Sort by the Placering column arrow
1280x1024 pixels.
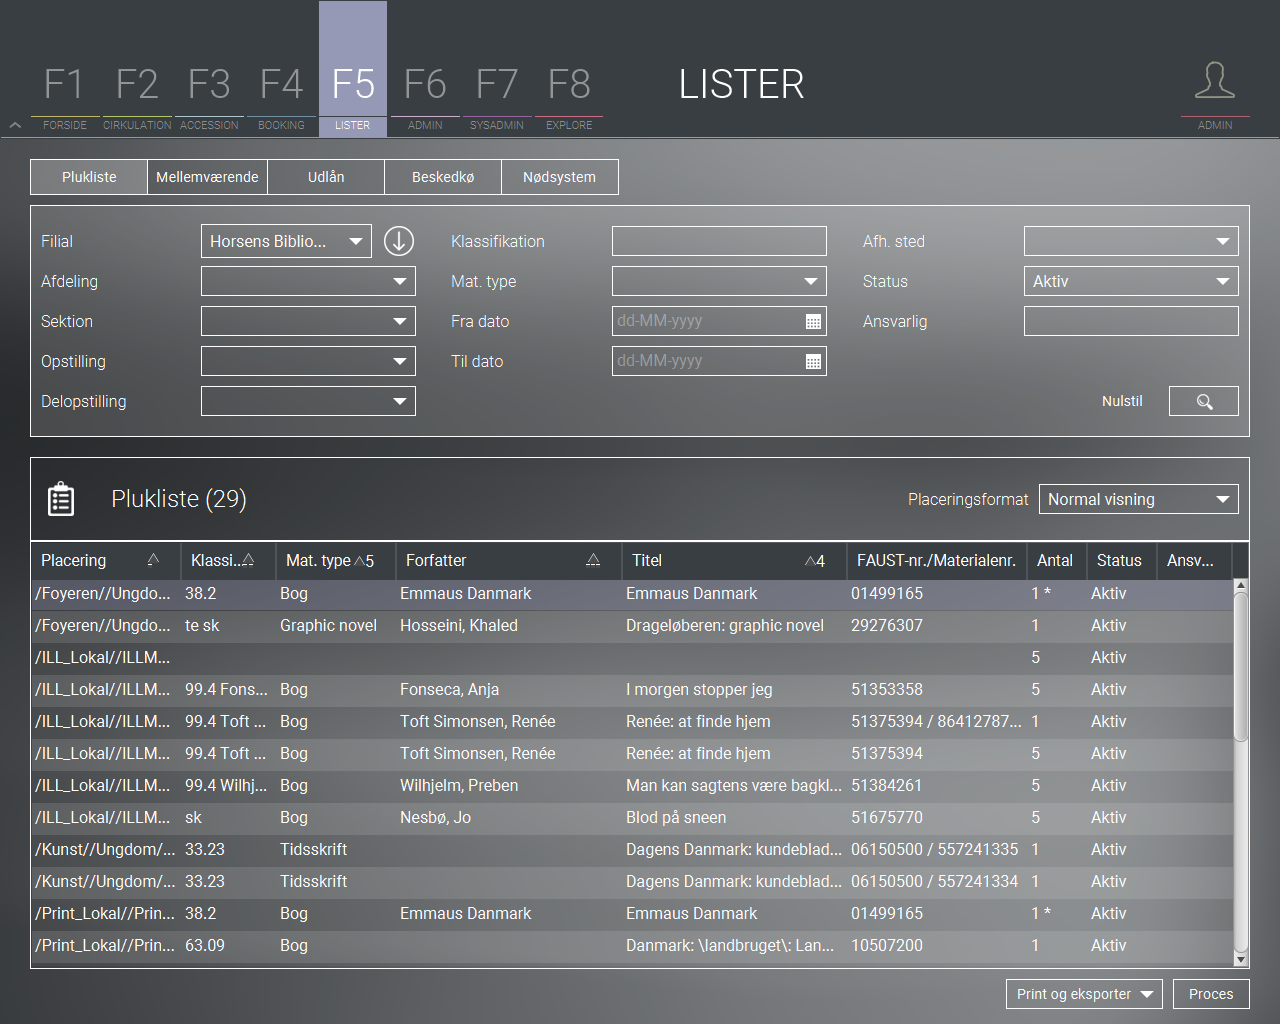(x=153, y=560)
